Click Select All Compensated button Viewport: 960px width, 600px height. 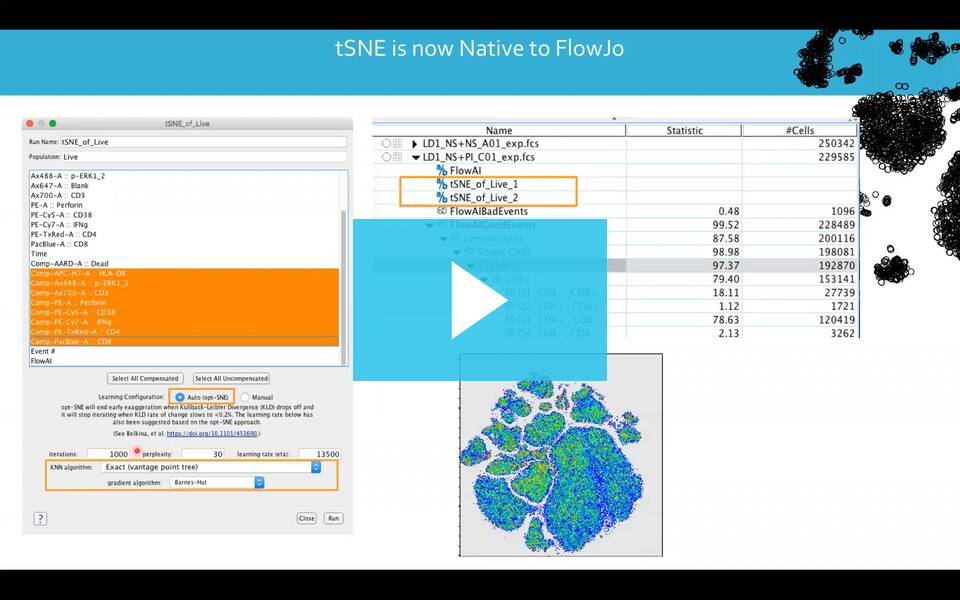coord(145,378)
